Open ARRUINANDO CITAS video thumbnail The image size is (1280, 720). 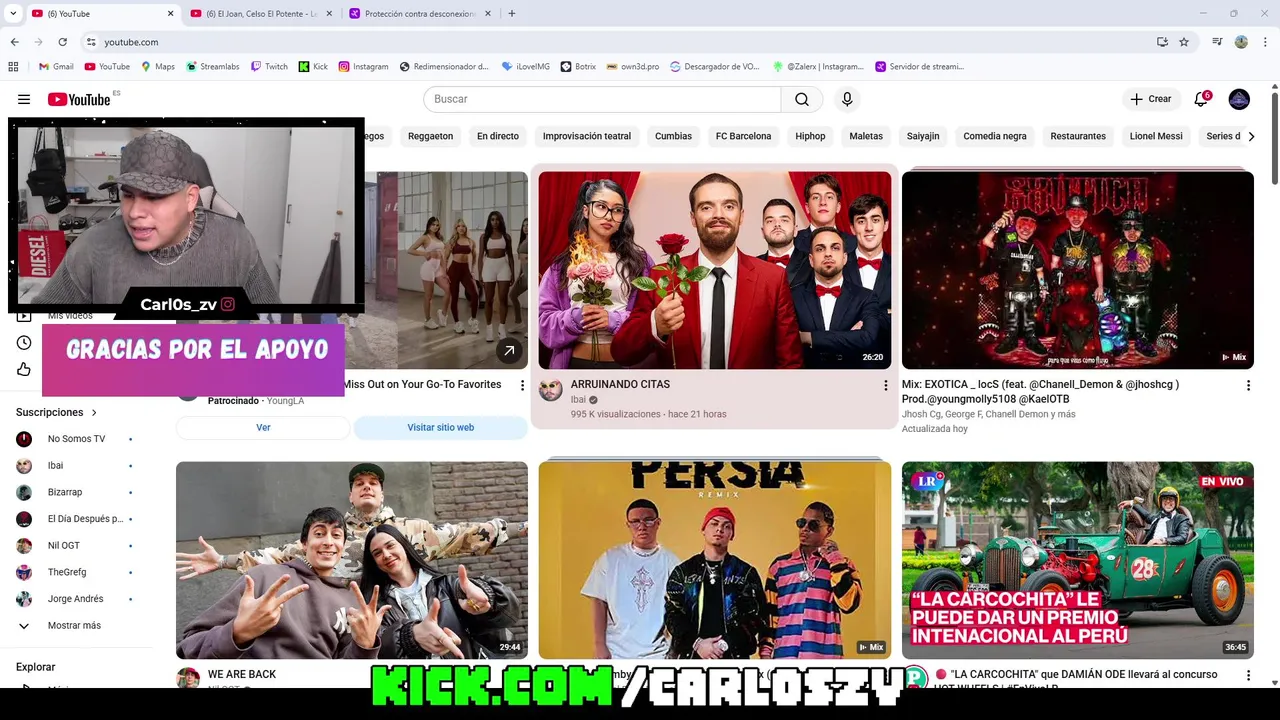pos(715,270)
